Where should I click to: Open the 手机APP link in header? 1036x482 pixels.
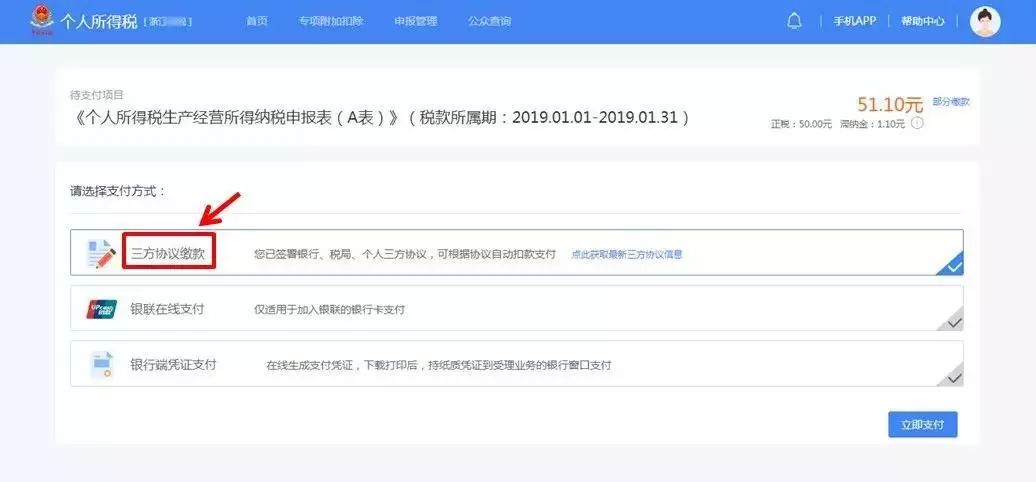pyautogui.click(x=854, y=21)
